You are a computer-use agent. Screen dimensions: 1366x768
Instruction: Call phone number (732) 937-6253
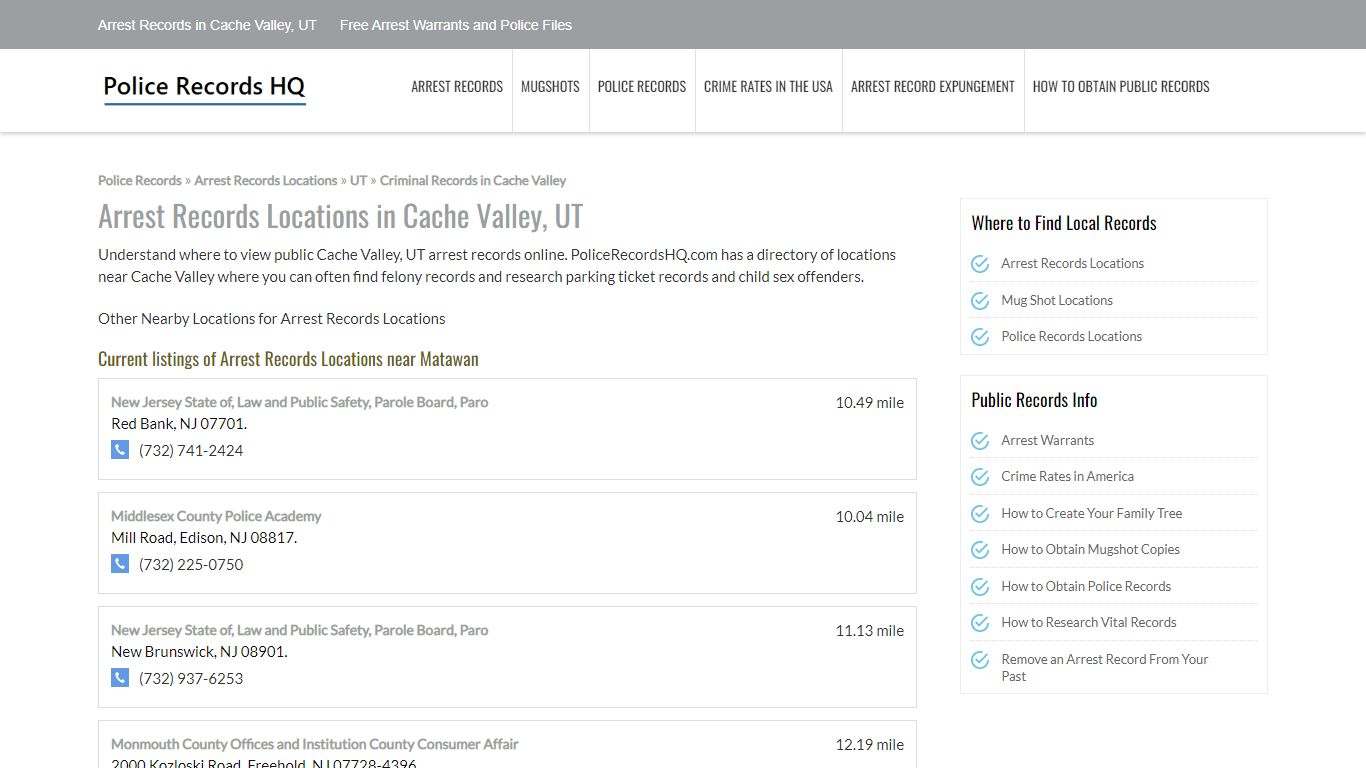(191, 679)
